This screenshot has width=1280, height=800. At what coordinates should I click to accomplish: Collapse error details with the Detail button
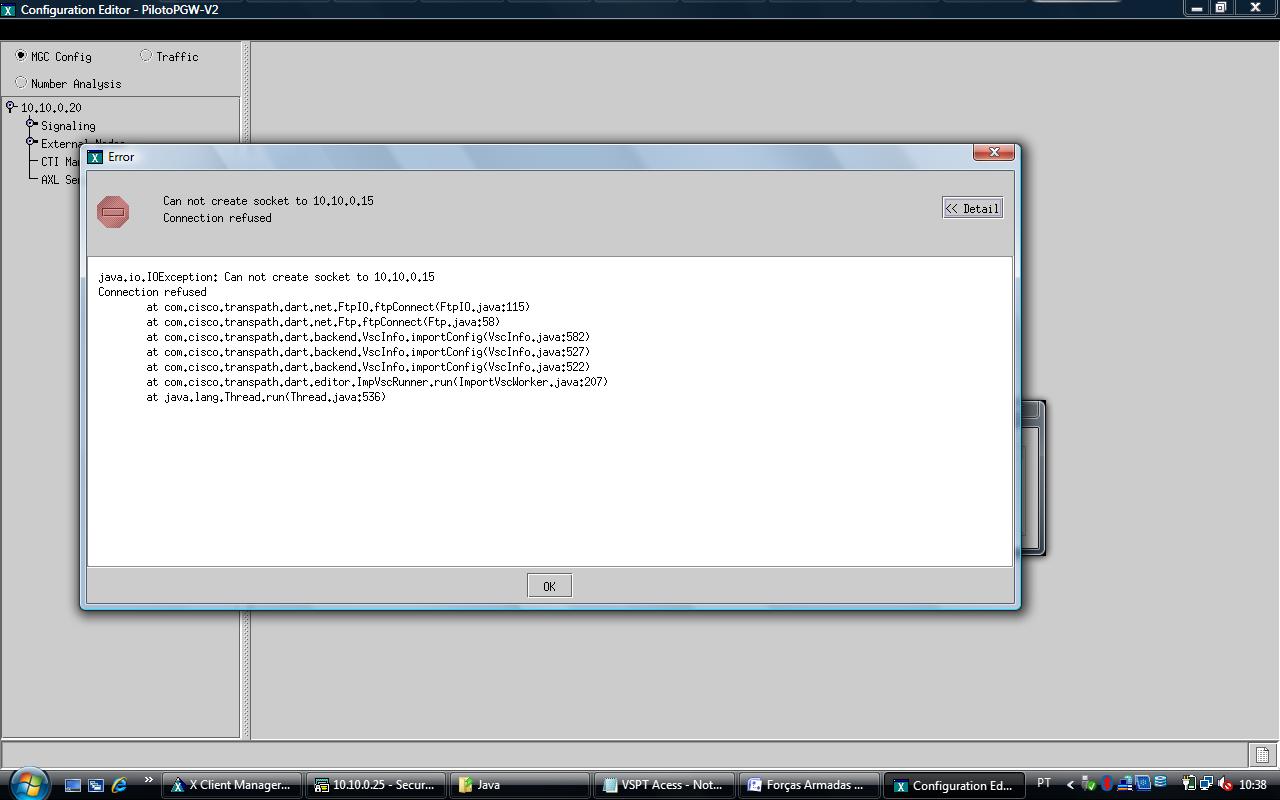(x=972, y=208)
